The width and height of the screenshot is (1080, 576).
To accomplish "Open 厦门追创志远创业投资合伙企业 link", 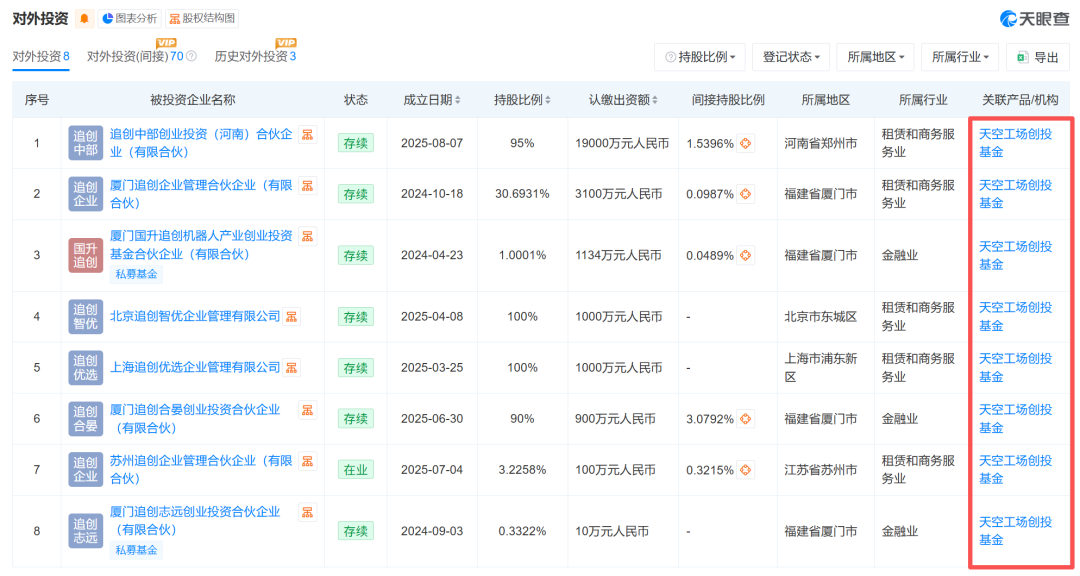I will pyautogui.click(x=195, y=521).
